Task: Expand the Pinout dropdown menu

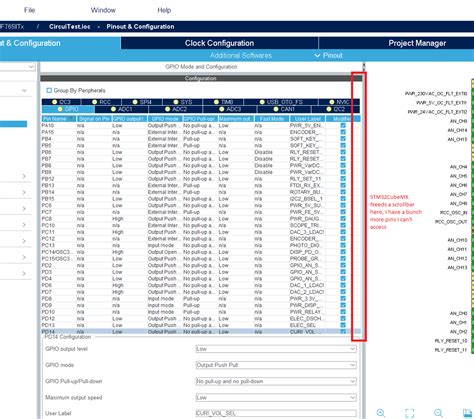Action: pyautogui.click(x=329, y=55)
